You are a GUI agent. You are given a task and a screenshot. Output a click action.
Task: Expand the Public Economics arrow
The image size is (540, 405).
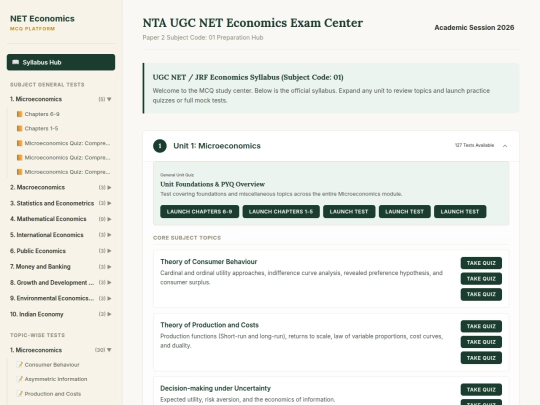pos(109,251)
